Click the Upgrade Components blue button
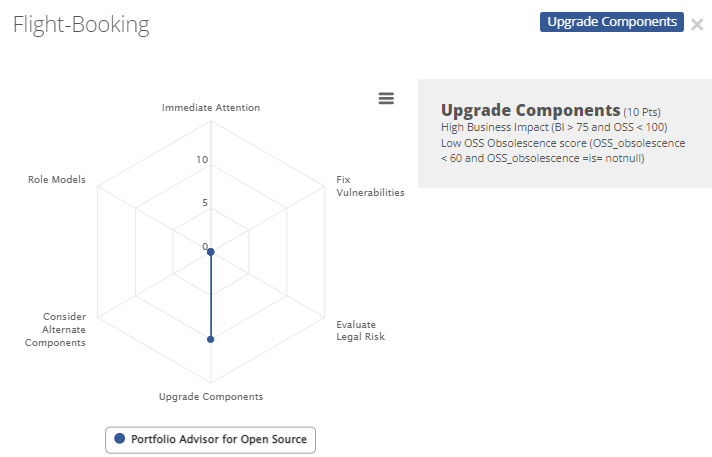The width and height of the screenshot is (712, 457). pyautogui.click(x=612, y=22)
